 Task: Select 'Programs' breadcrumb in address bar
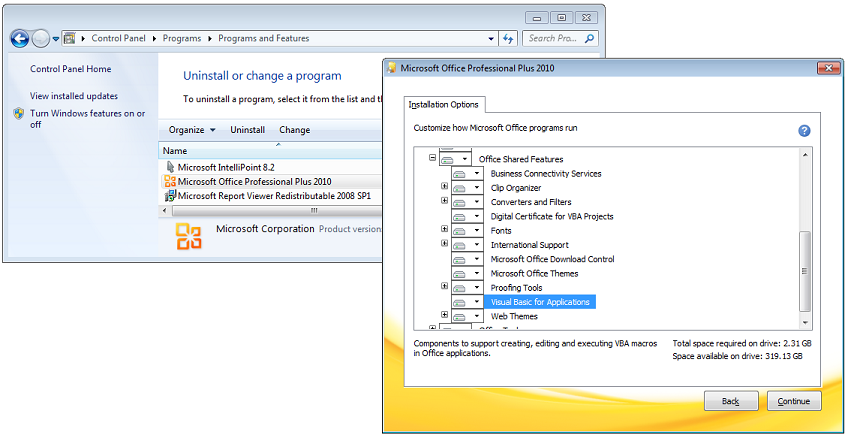pos(182,38)
